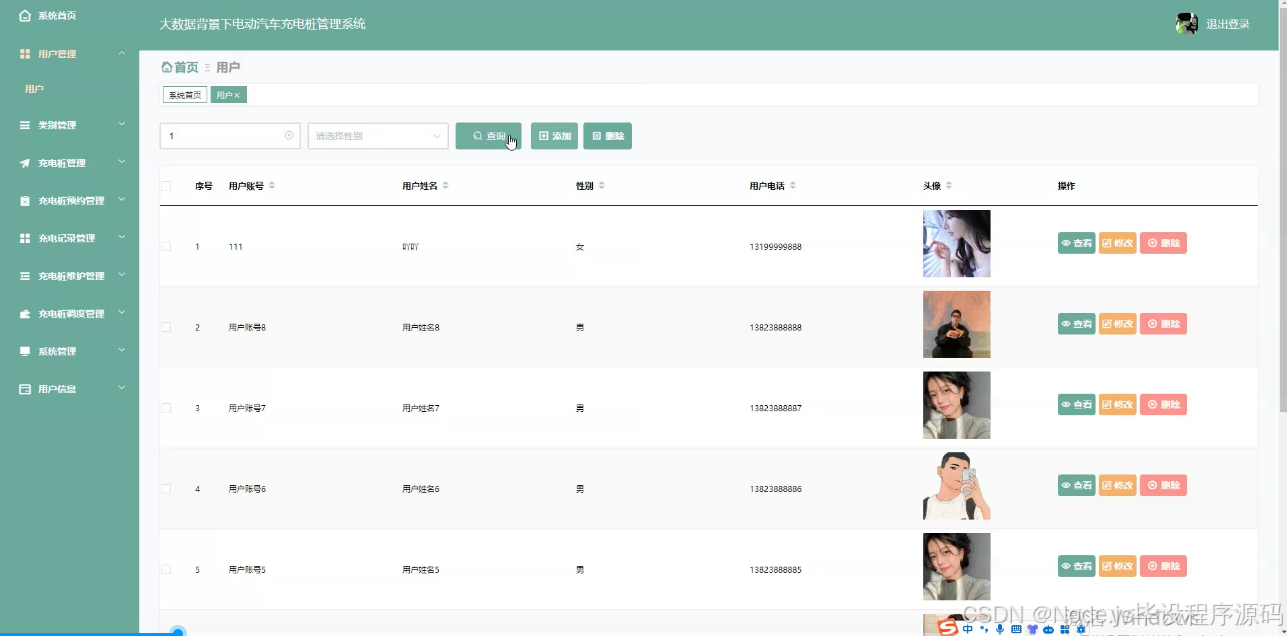Expand the 类别管理 menu chevron
This screenshot has height=636, width=1287.
click(x=122, y=125)
